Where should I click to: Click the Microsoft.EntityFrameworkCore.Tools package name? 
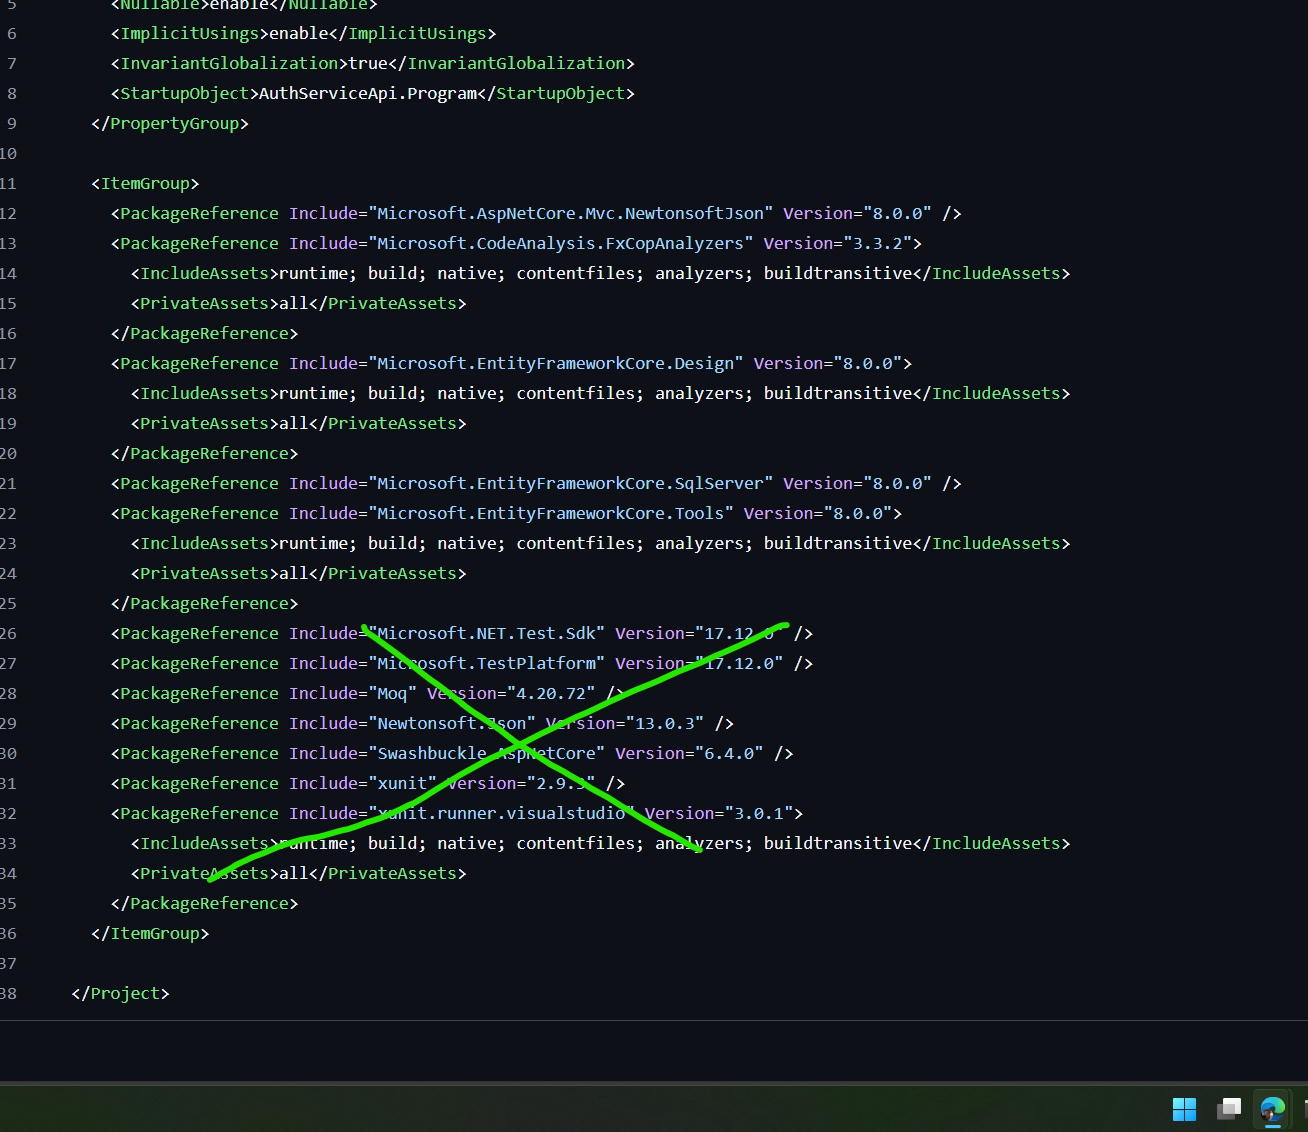(x=551, y=513)
